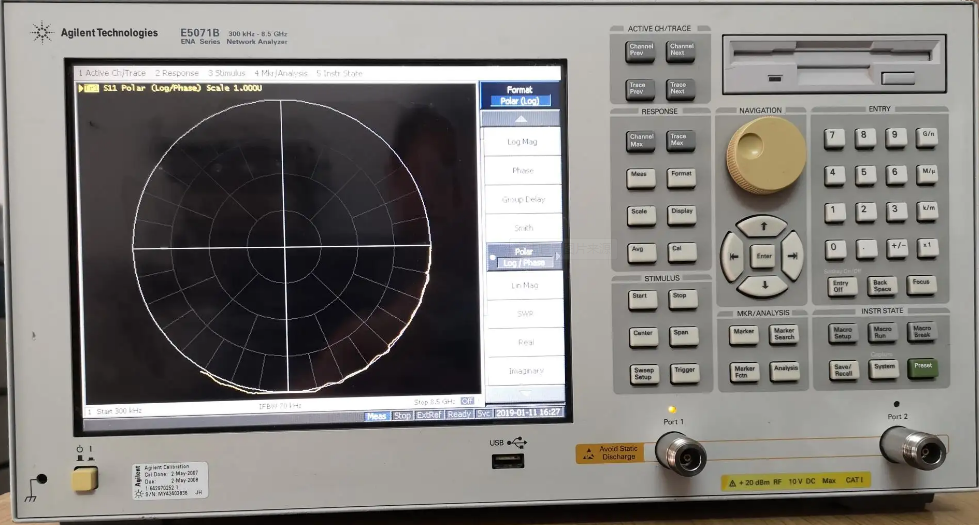Click the floppy disk drive slot
The height and width of the screenshot is (525, 979).
[x=834, y=54]
